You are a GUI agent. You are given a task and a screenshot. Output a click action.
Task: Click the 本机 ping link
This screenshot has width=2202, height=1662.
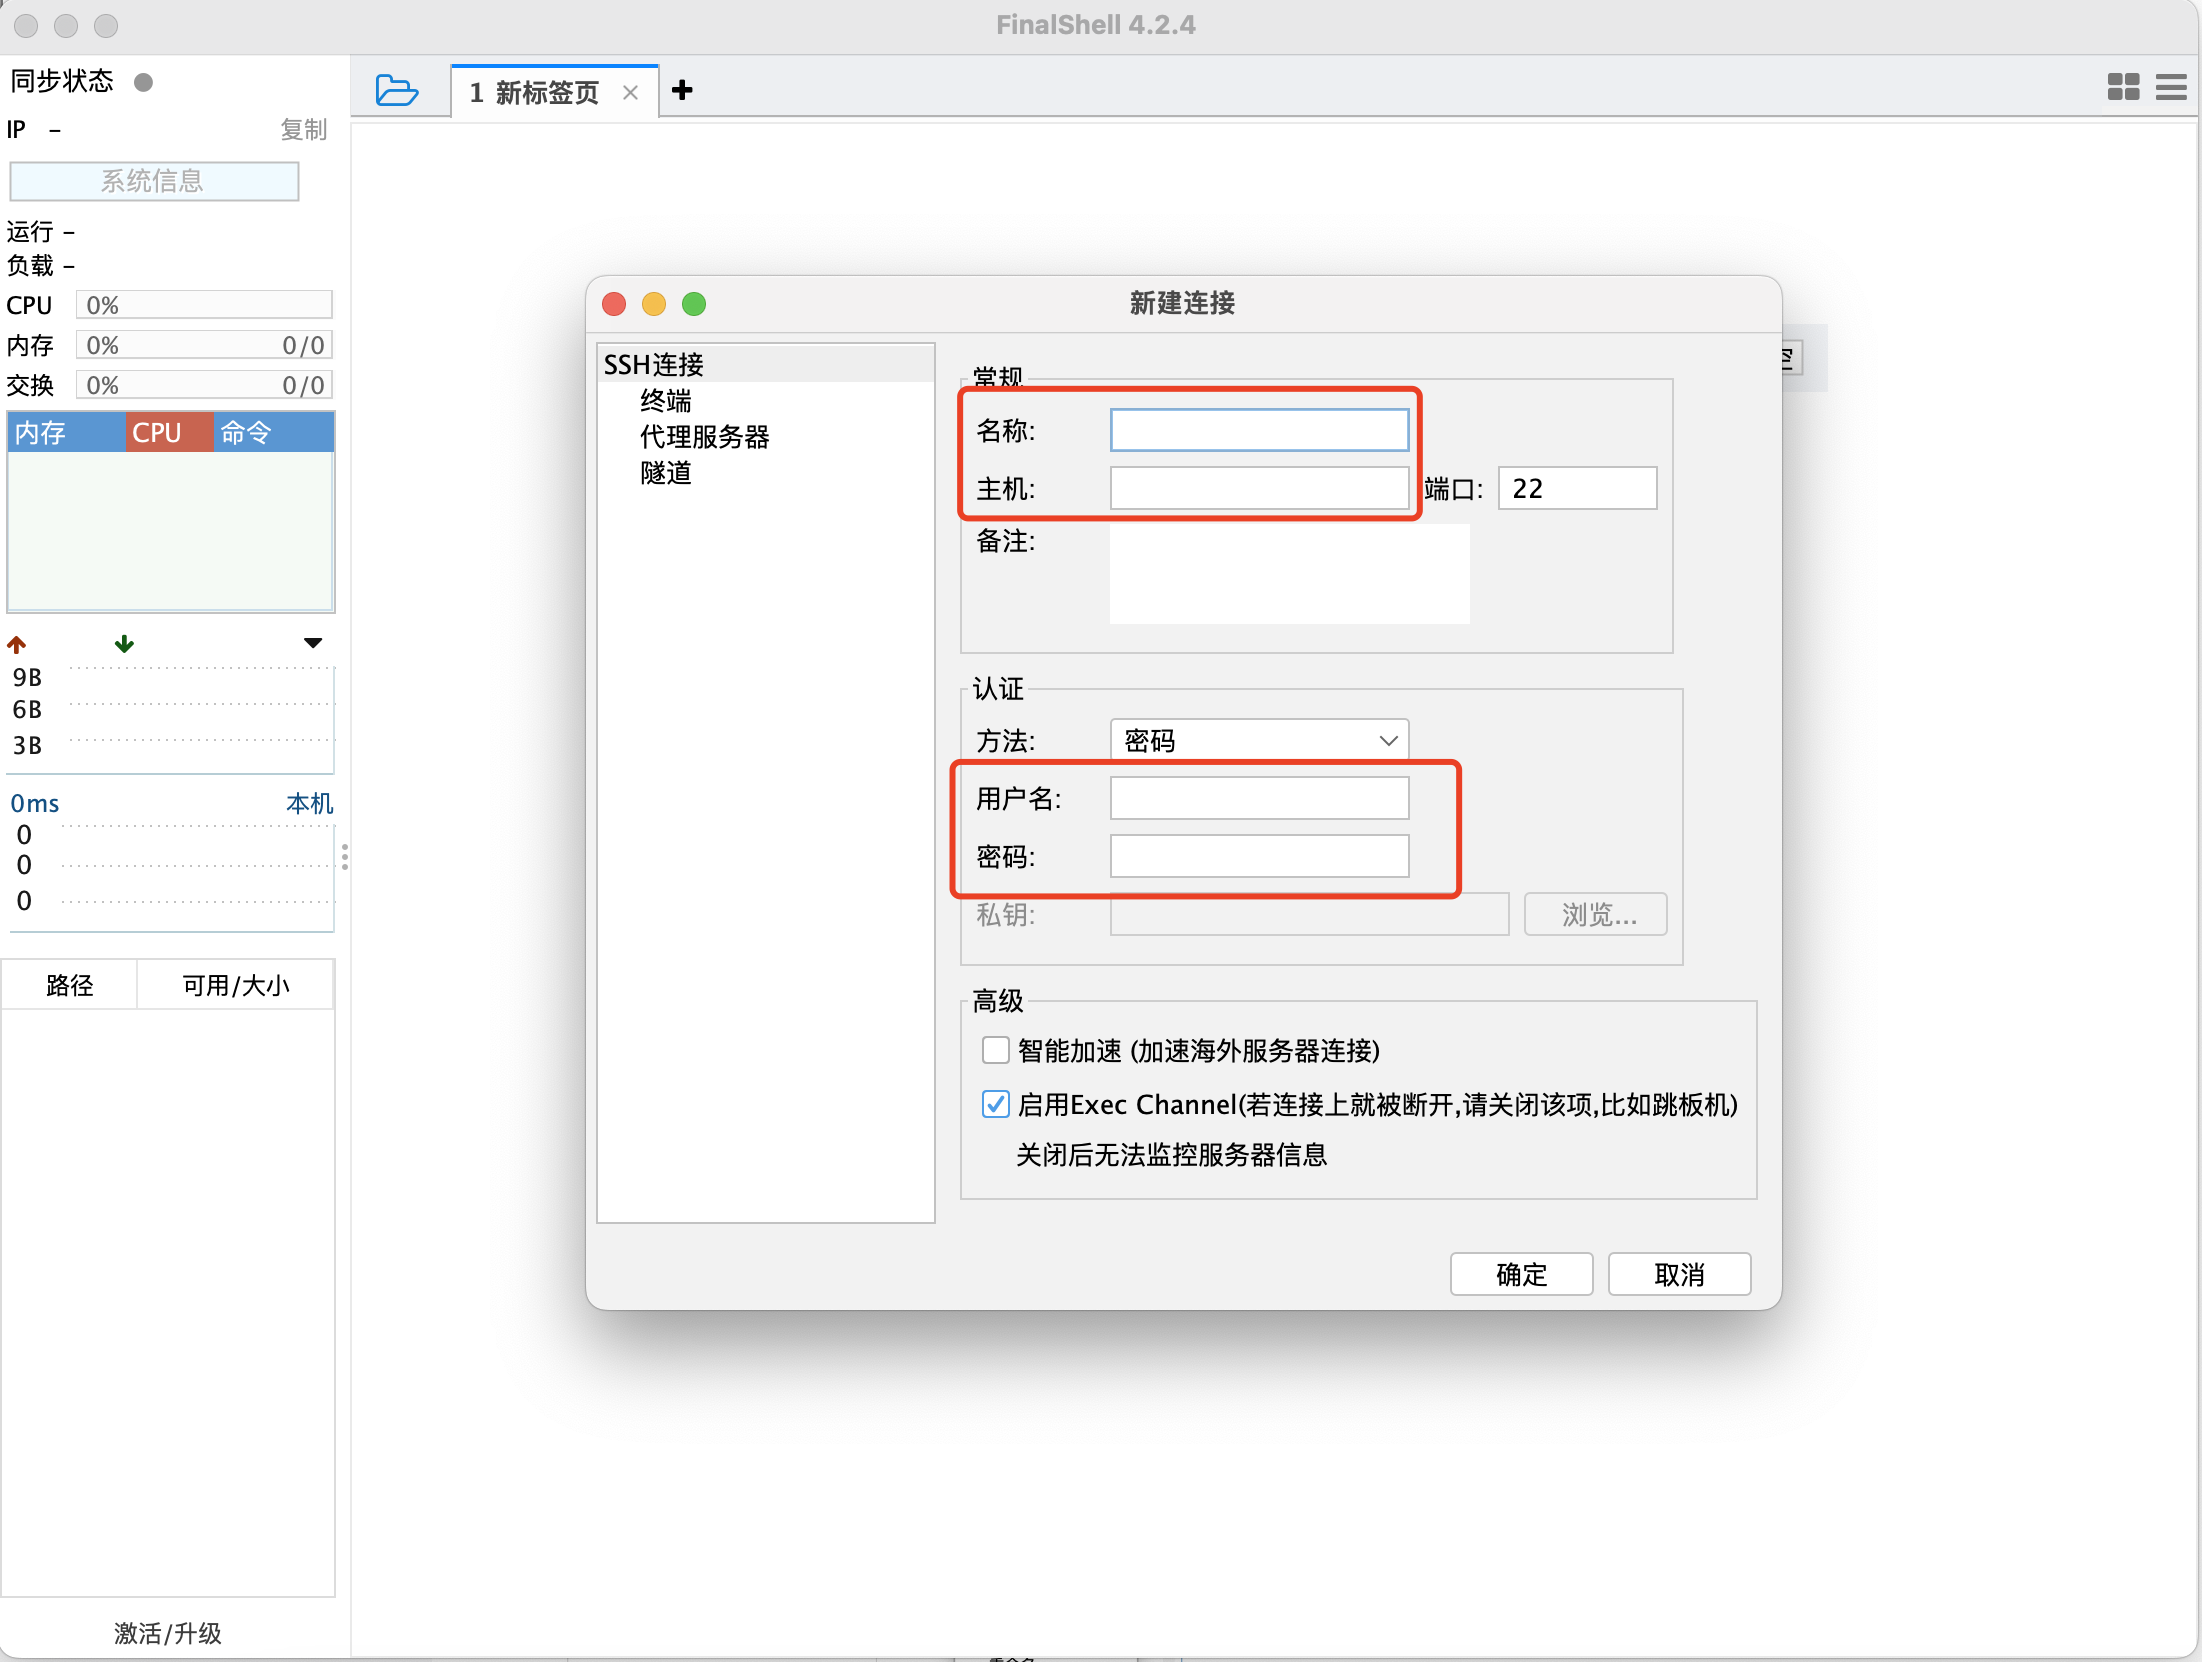[x=310, y=803]
